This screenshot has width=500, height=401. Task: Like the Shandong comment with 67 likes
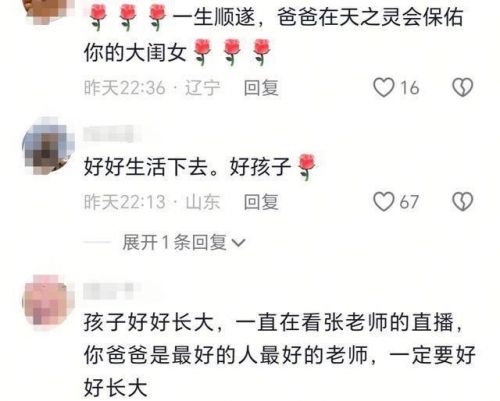pyautogui.click(x=384, y=202)
